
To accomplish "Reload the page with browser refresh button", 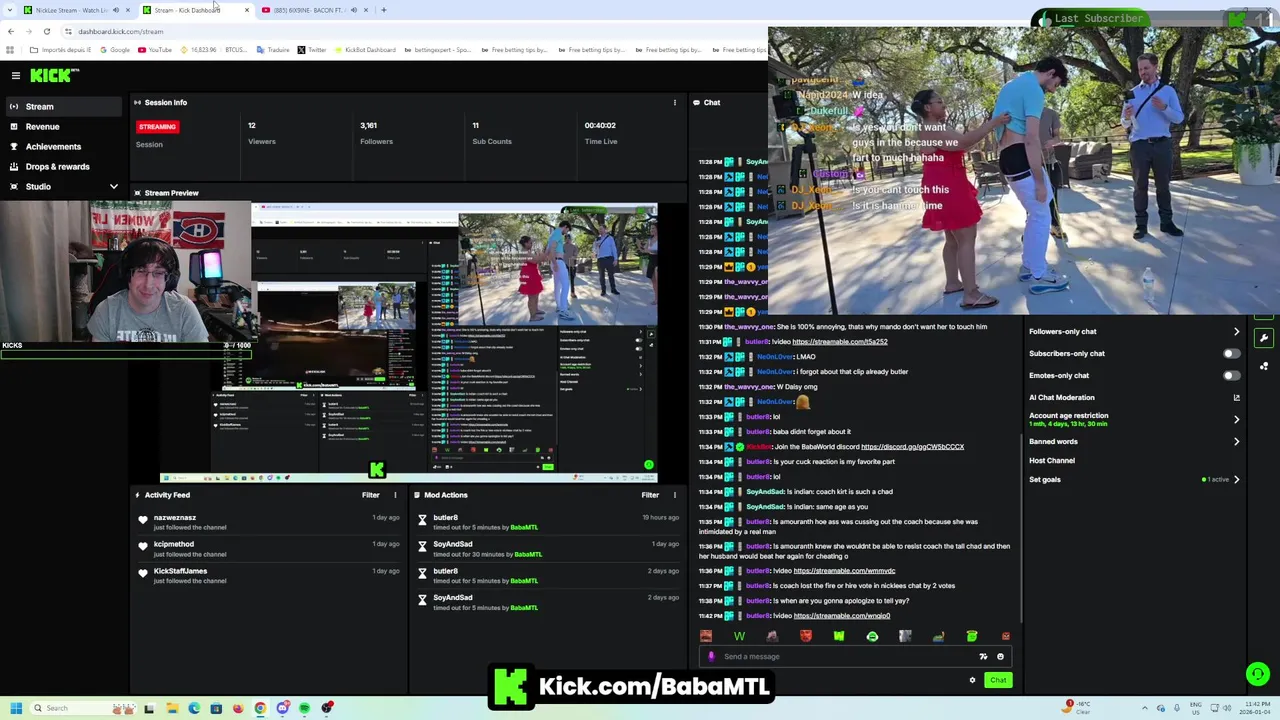I will [47, 31].
